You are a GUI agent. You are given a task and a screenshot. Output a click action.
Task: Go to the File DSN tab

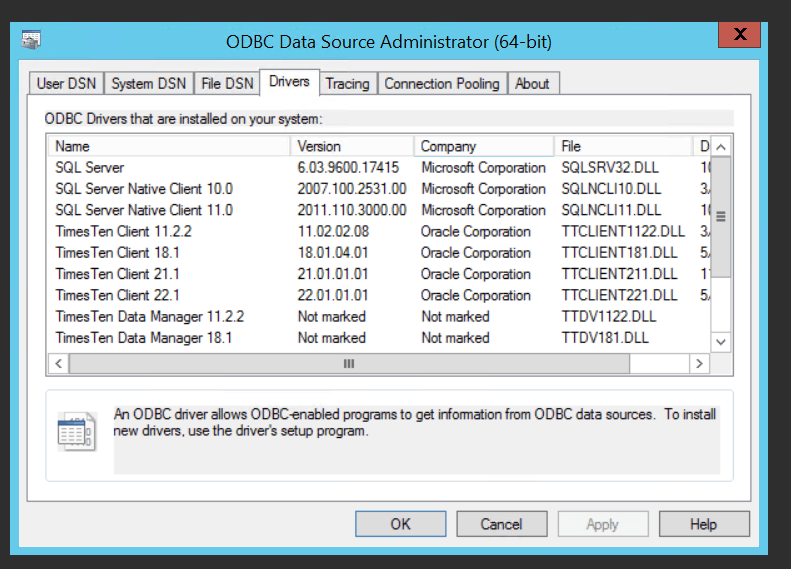[x=227, y=83]
